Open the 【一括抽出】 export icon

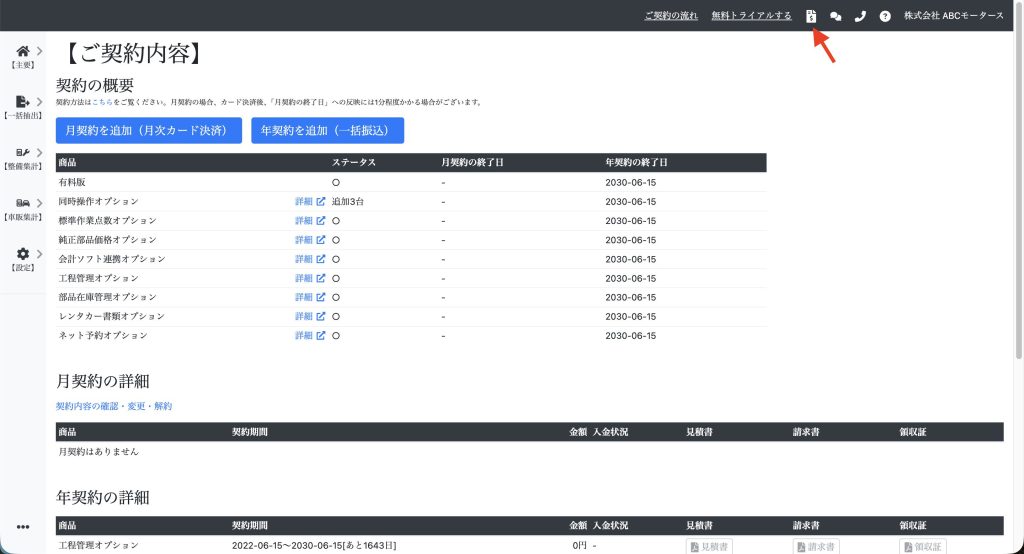tap(23, 101)
